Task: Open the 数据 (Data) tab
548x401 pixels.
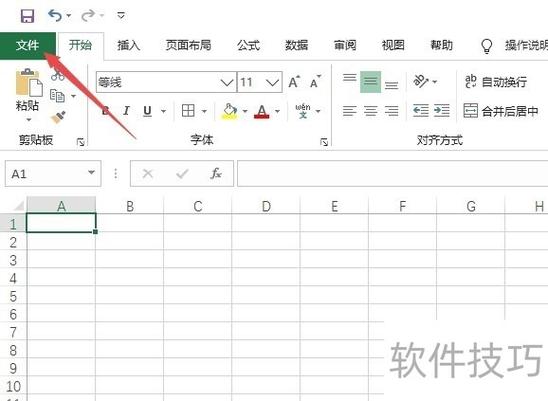Action: (297, 45)
